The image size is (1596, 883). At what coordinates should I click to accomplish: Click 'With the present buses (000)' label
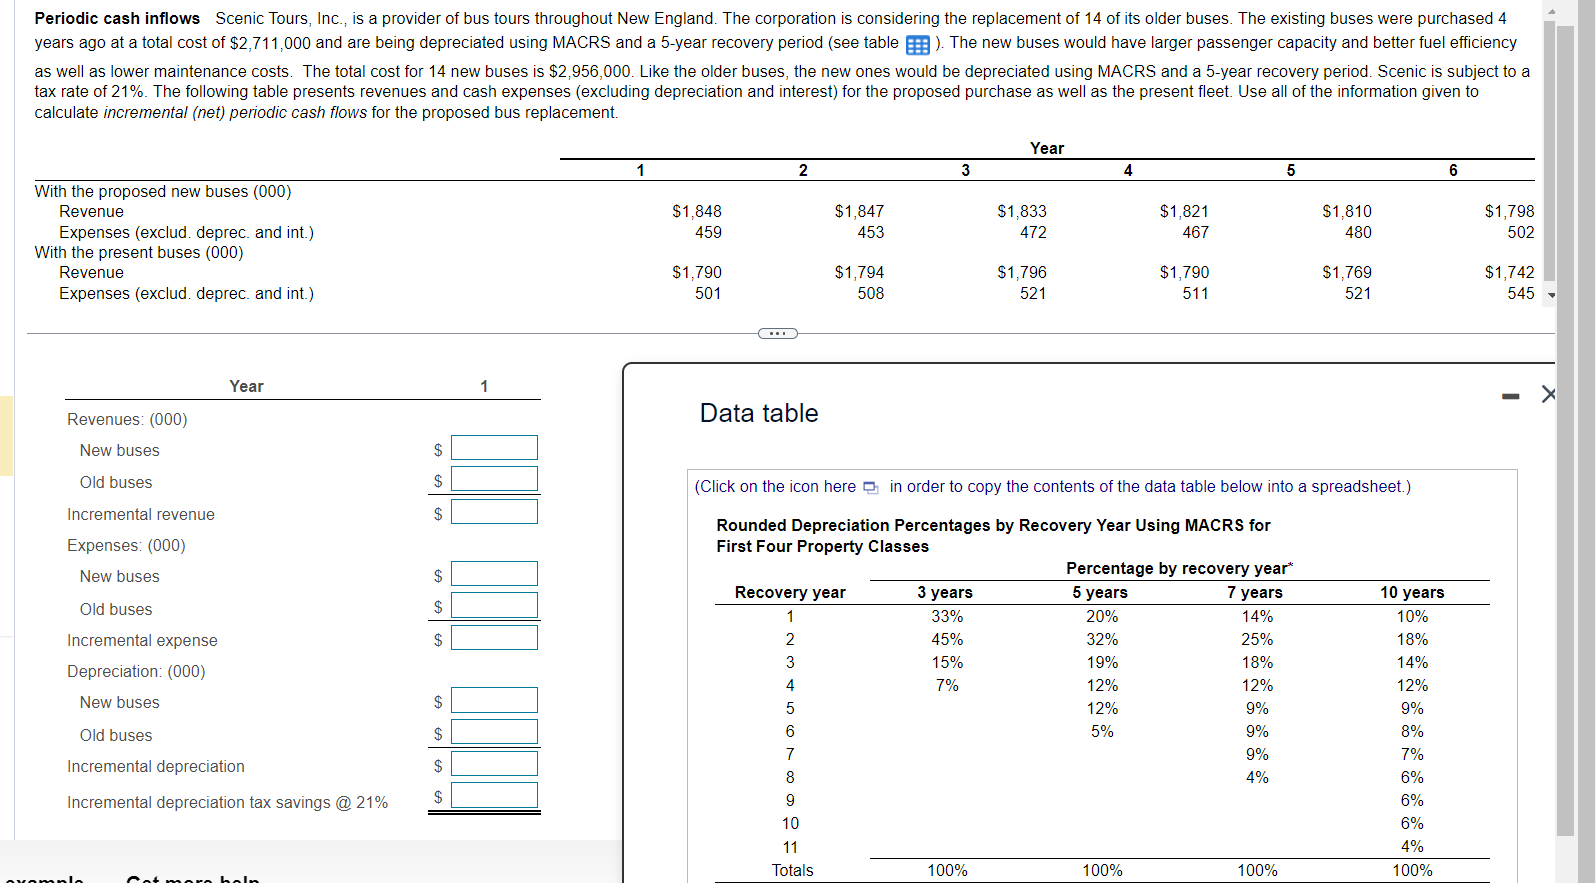pos(139,253)
